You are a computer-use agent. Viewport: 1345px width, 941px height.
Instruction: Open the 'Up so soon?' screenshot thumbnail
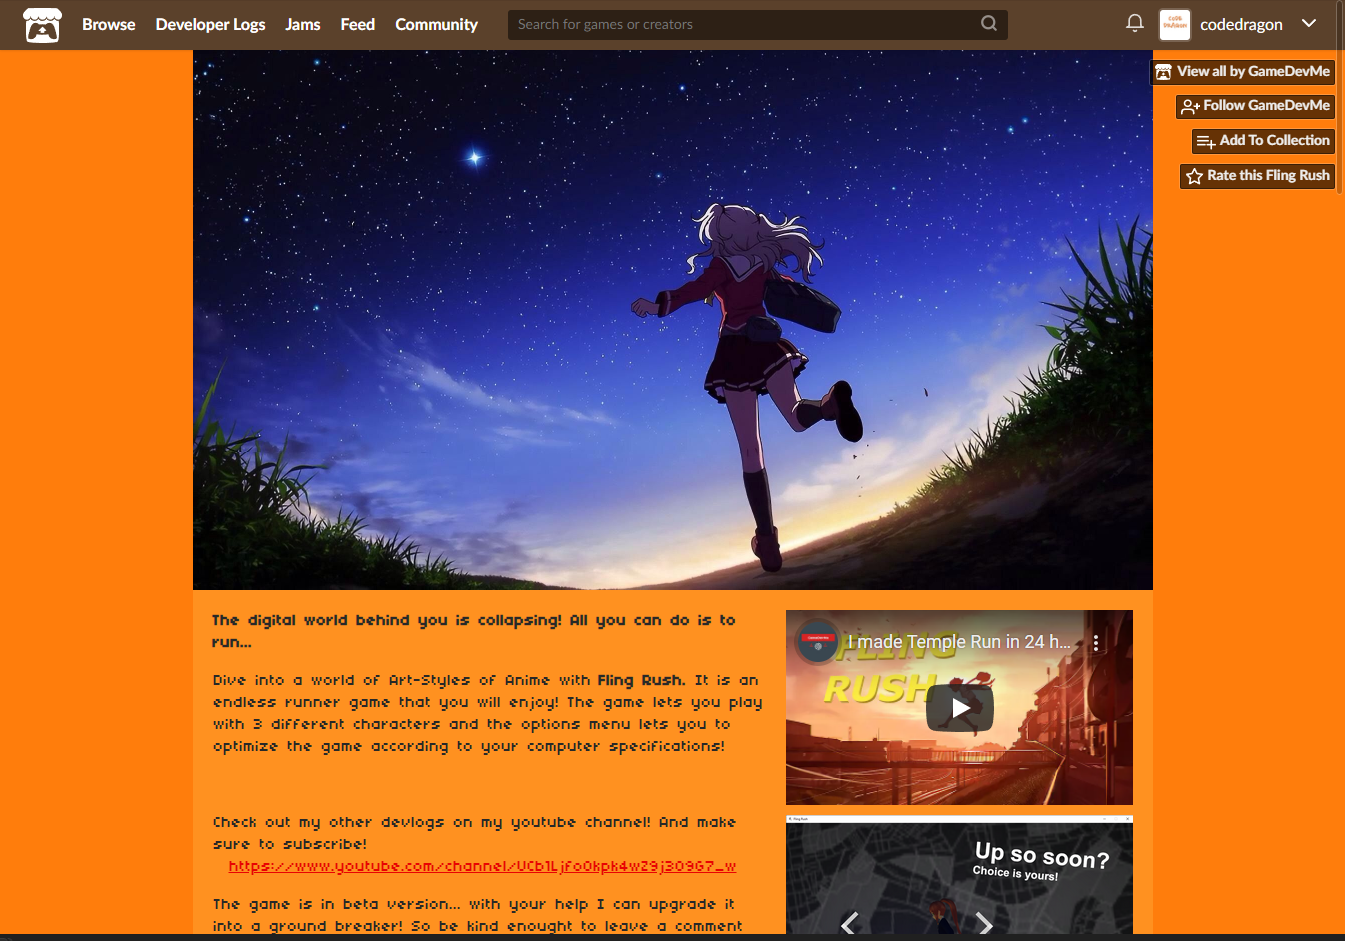click(x=959, y=875)
